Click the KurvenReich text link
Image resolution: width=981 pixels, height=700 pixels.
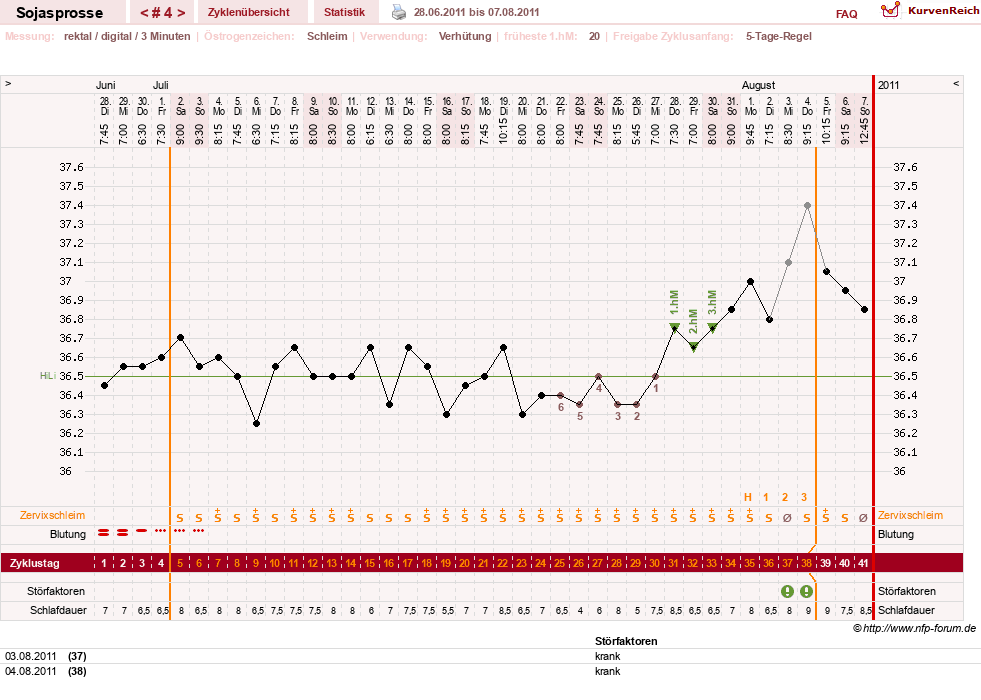[x=943, y=11]
